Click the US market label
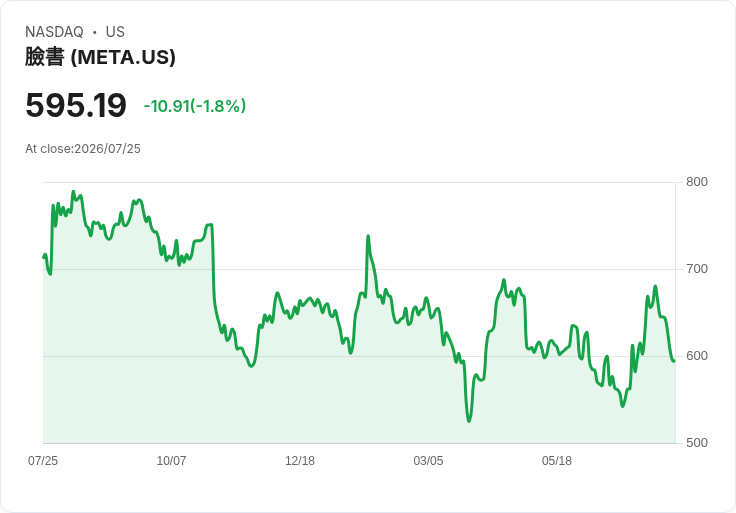The image size is (736, 513). (x=115, y=32)
